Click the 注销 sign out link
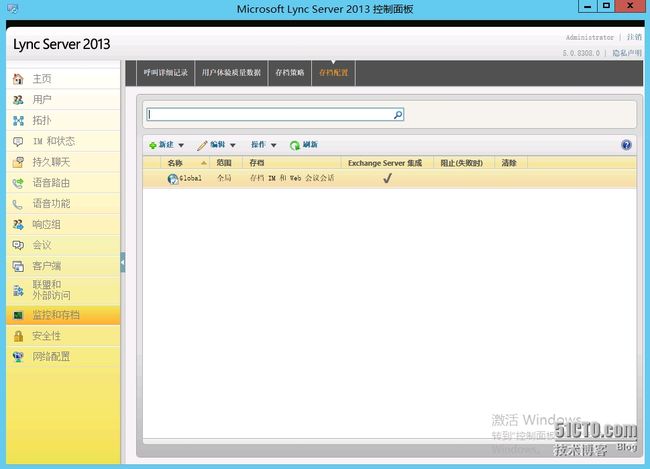 pos(634,37)
